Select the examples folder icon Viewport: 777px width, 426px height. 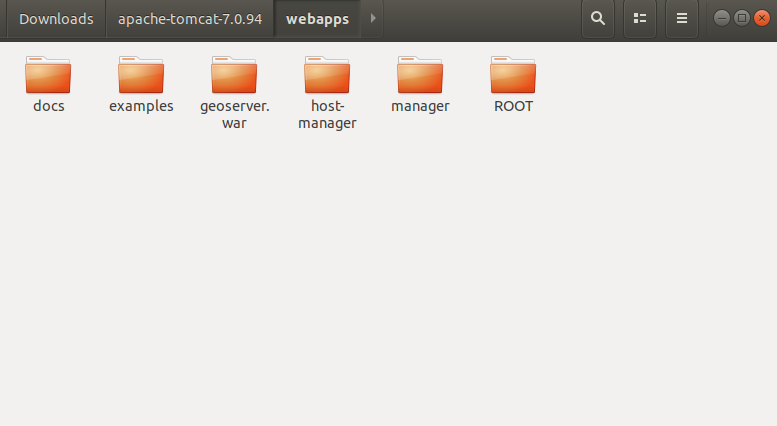[141, 75]
